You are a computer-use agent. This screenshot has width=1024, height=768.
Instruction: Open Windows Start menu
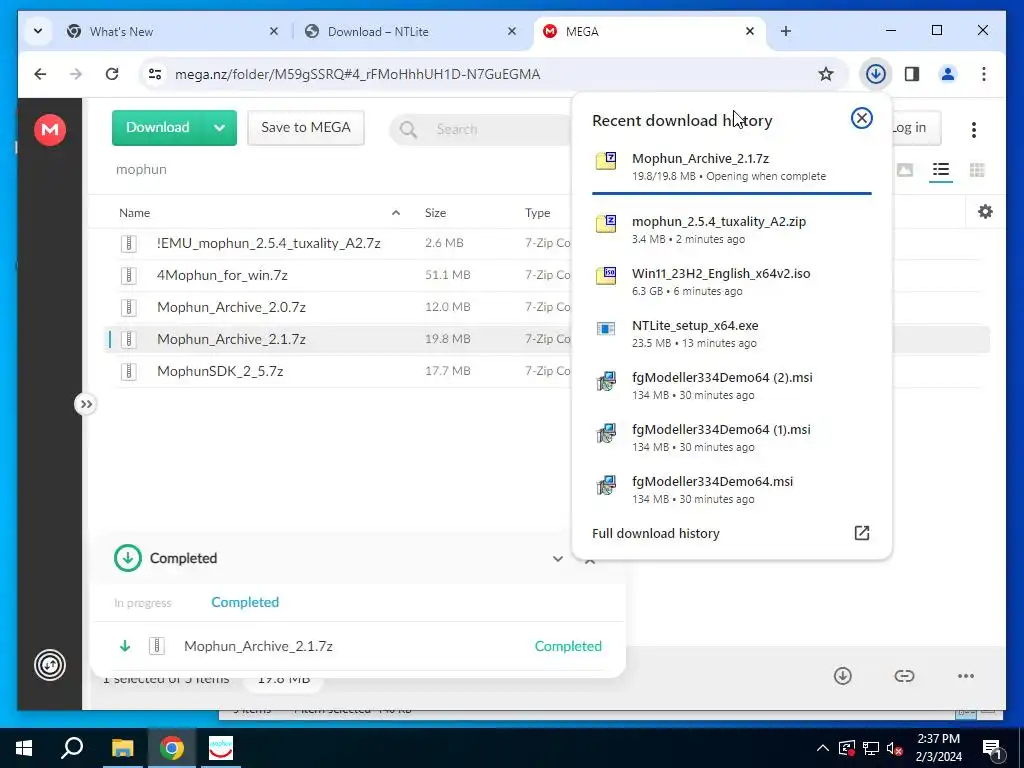click(x=24, y=748)
